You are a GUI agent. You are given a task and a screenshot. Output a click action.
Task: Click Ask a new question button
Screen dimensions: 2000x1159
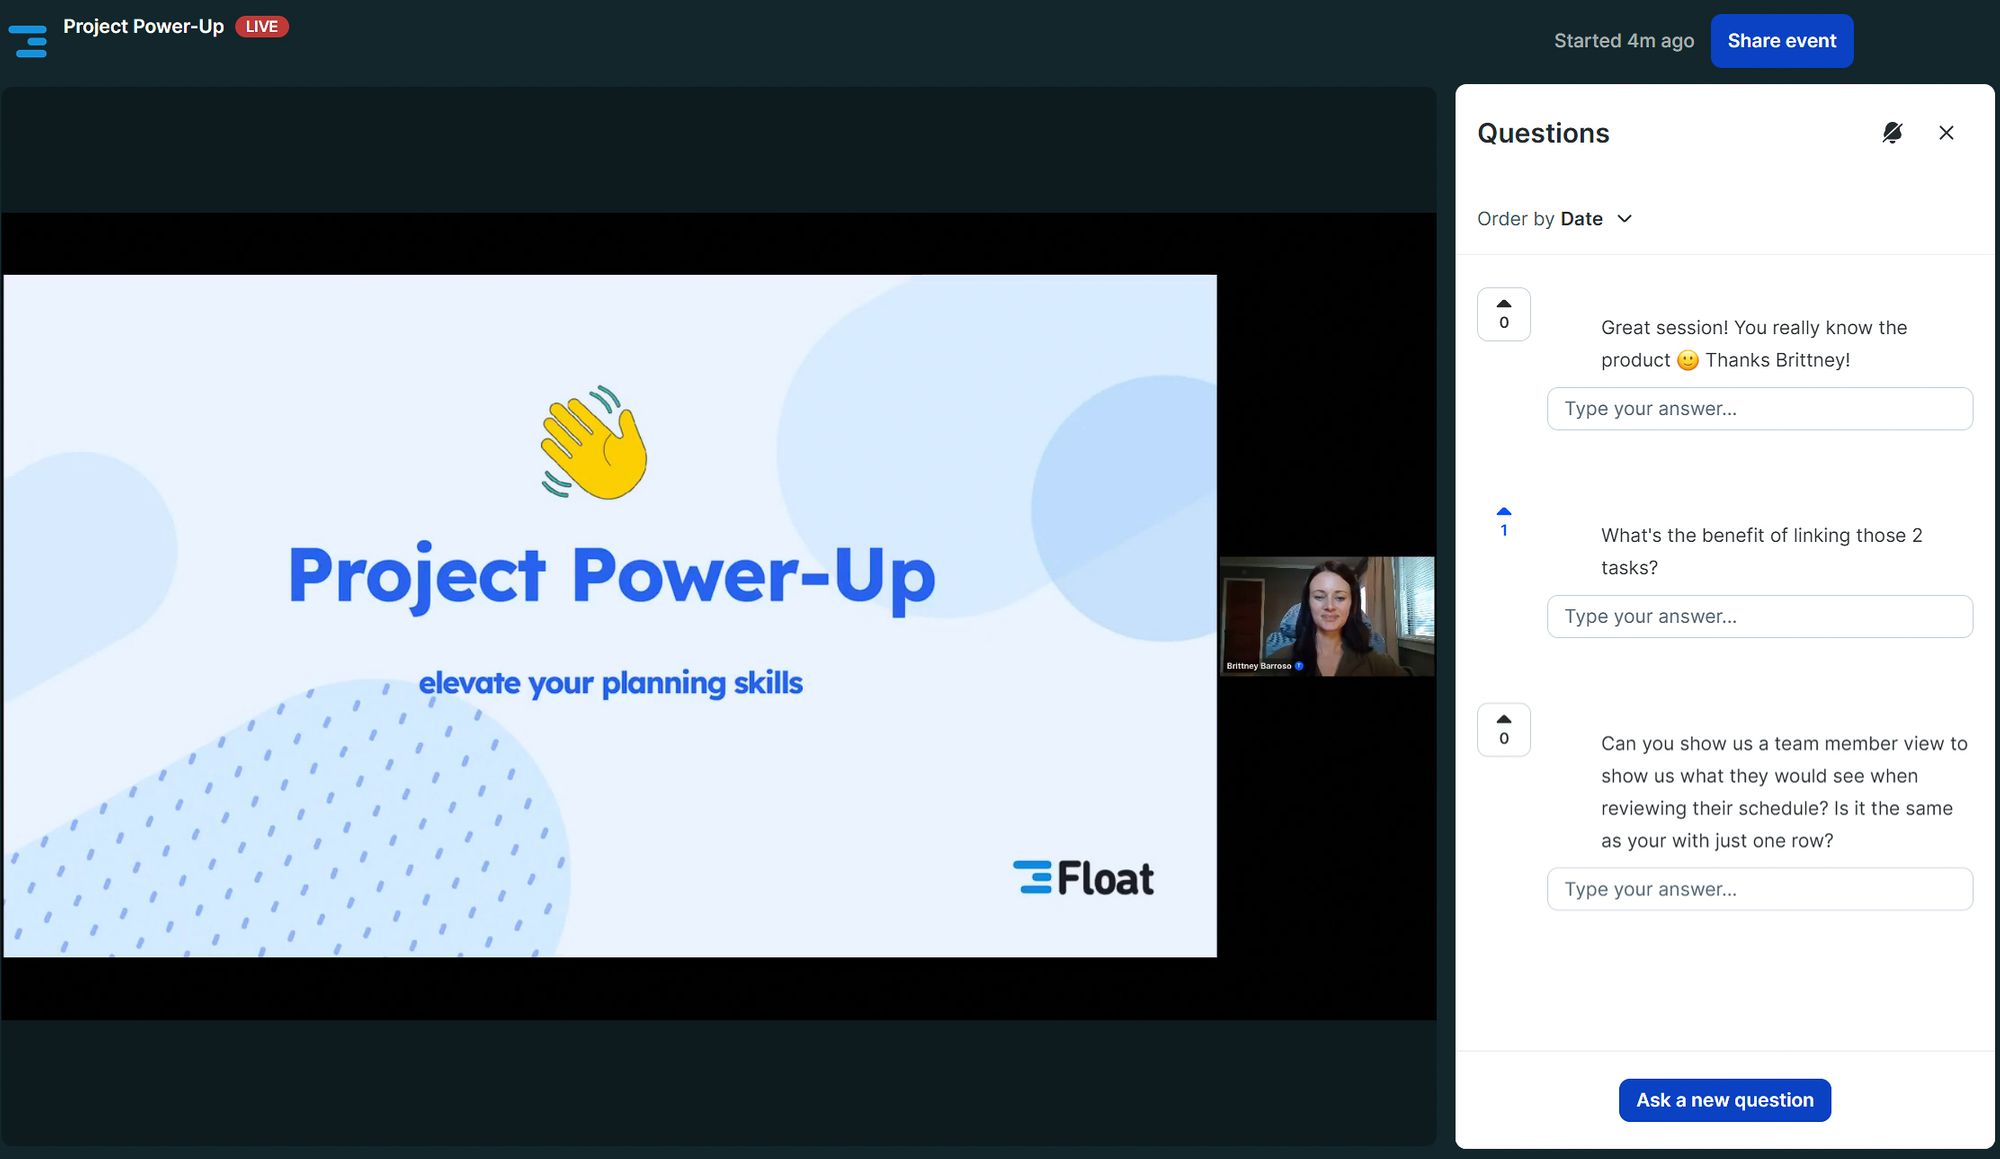(1724, 1100)
